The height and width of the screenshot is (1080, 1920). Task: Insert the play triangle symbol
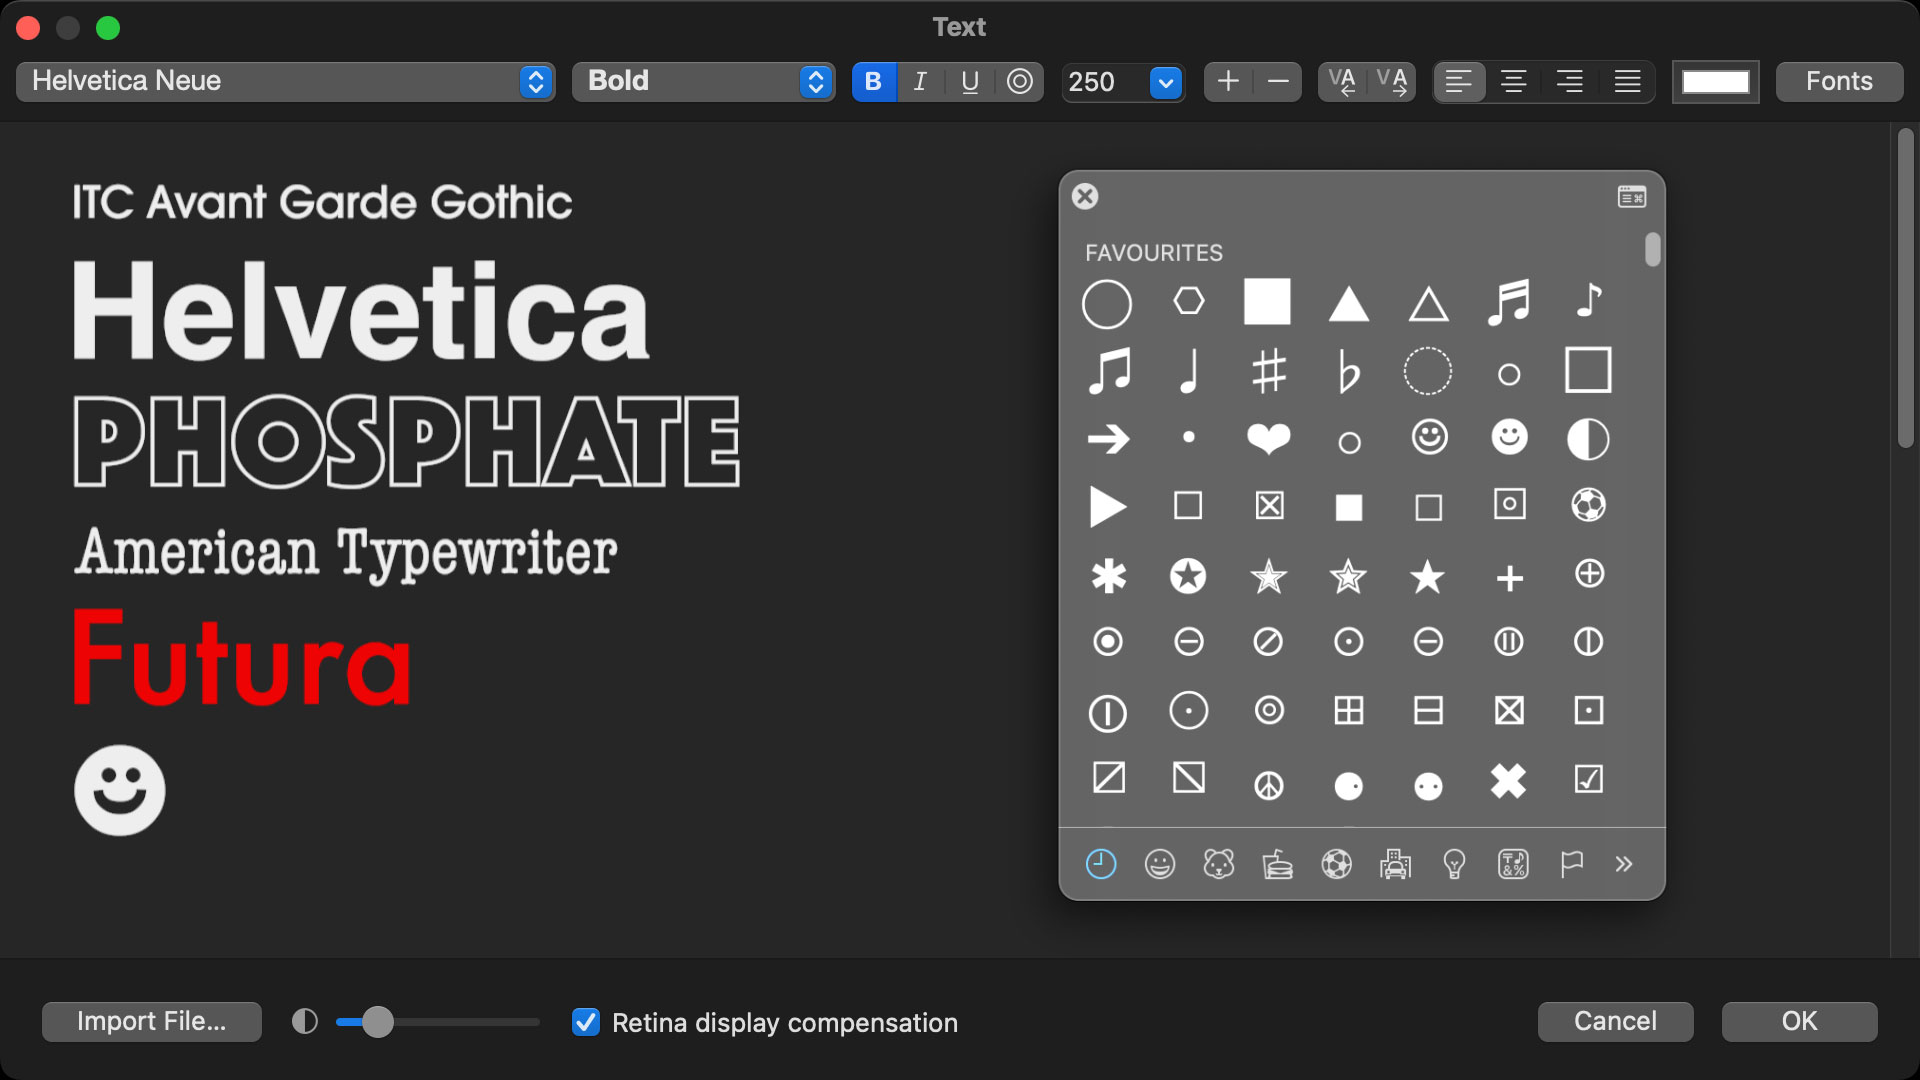pos(1108,506)
